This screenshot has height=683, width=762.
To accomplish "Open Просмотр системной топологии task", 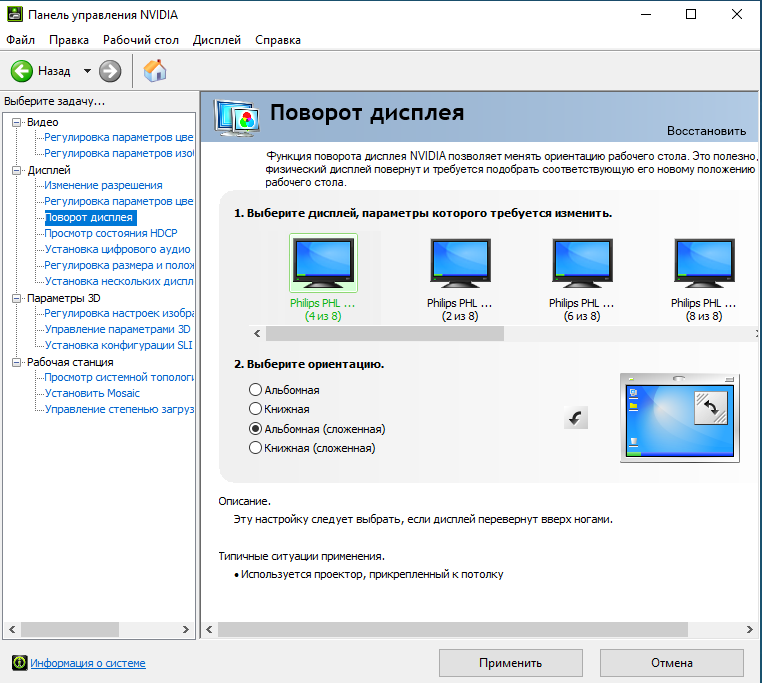I will coord(119,377).
